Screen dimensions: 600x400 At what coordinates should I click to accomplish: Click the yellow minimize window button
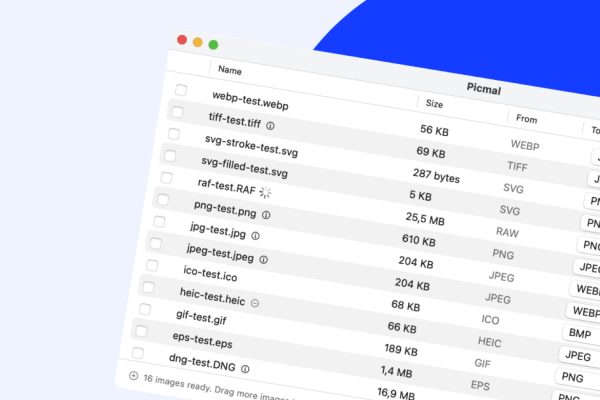pyautogui.click(x=197, y=42)
